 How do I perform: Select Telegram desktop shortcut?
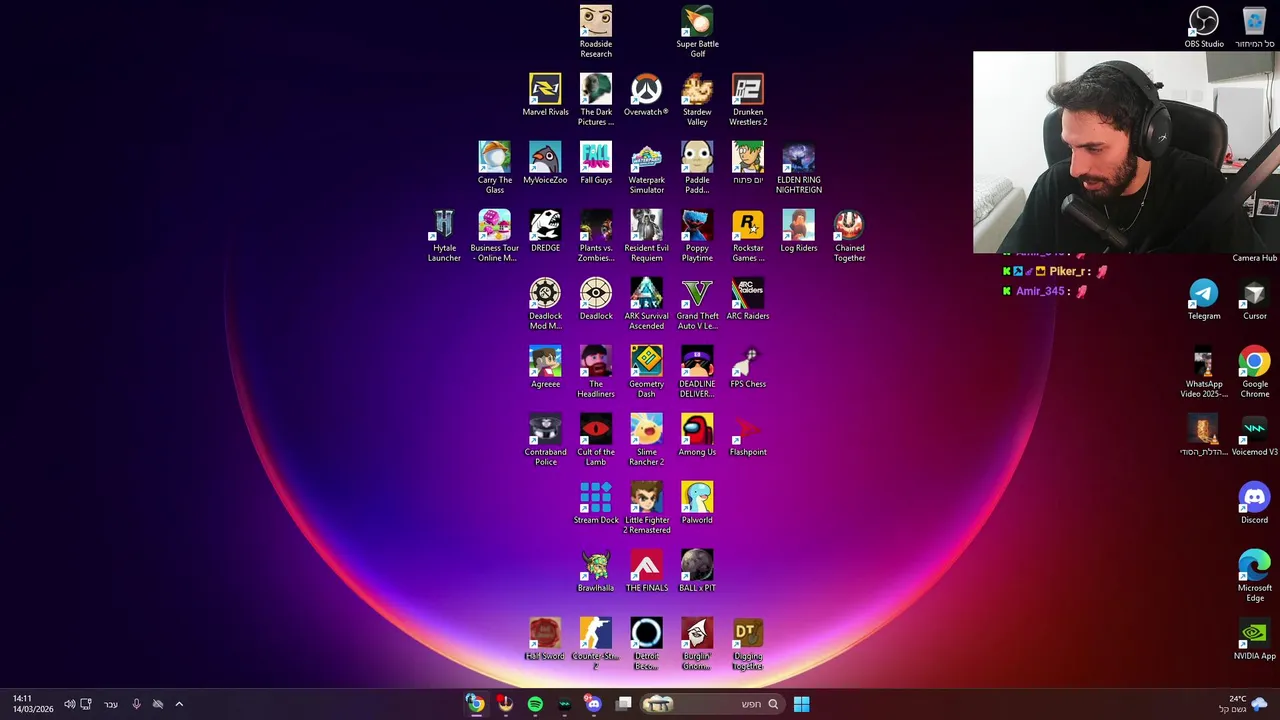click(x=1204, y=299)
